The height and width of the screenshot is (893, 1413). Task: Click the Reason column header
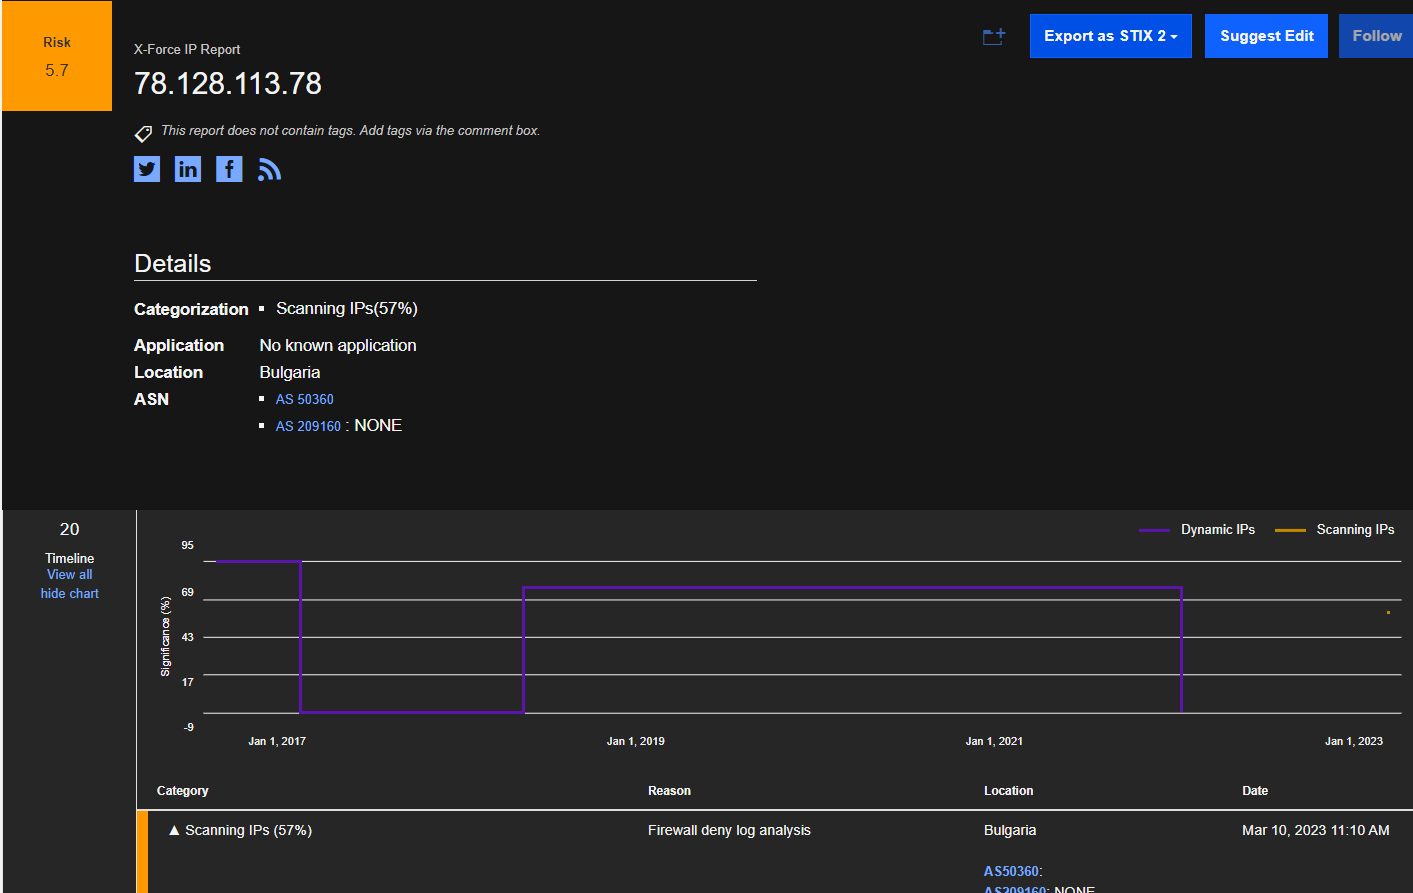click(669, 791)
